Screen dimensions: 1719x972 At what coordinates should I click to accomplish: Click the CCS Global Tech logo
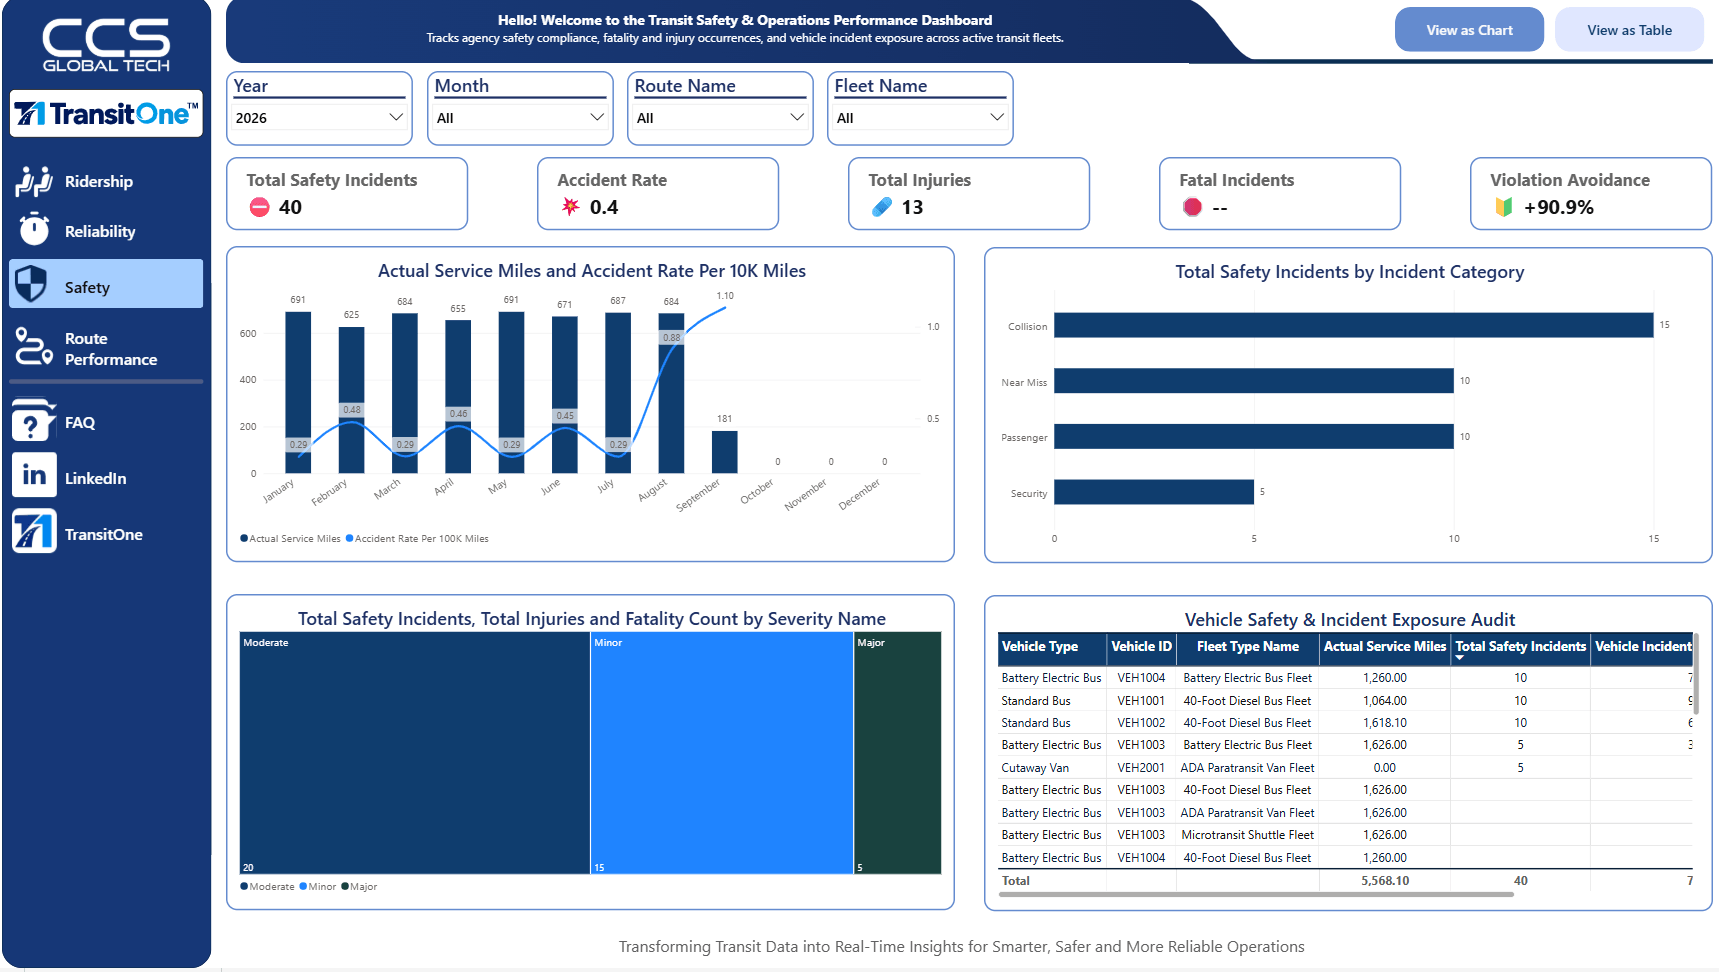click(106, 45)
